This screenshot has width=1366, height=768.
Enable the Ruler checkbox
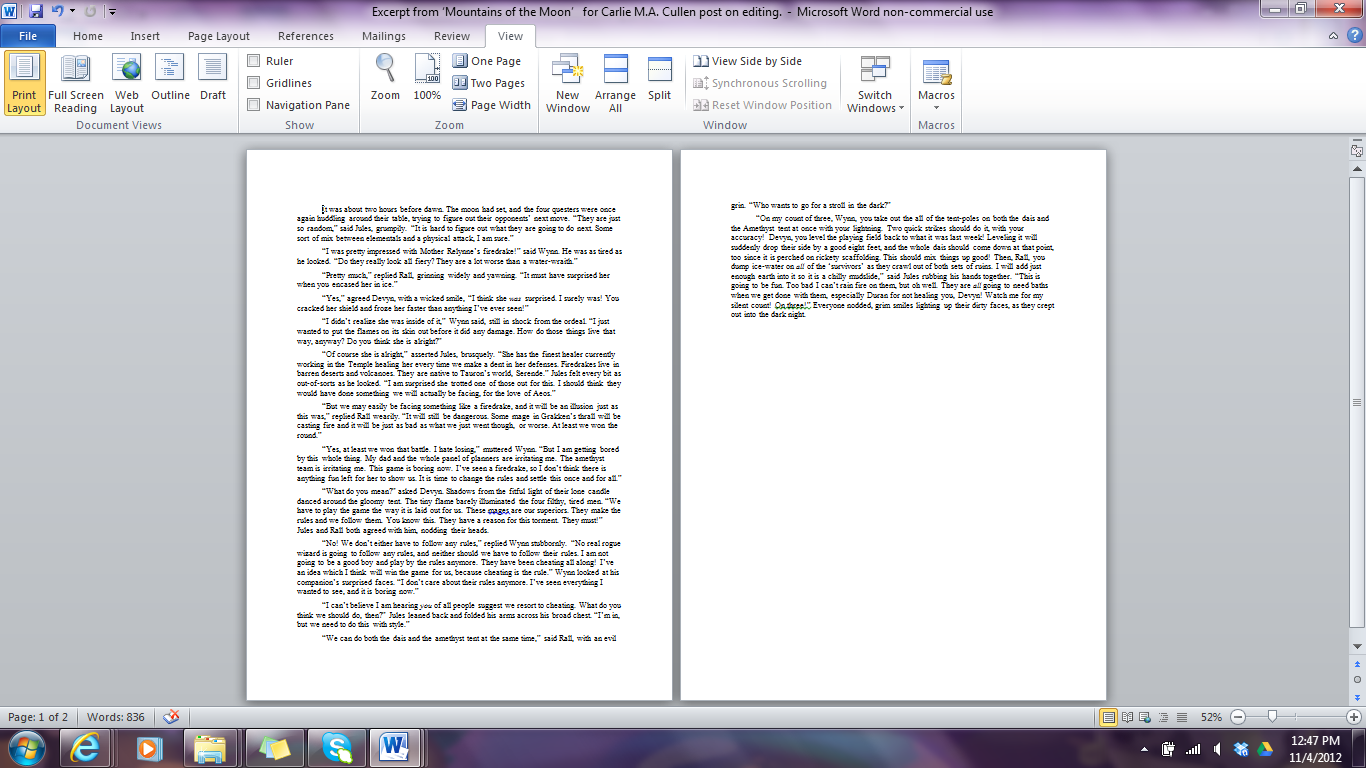(x=254, y=61)
